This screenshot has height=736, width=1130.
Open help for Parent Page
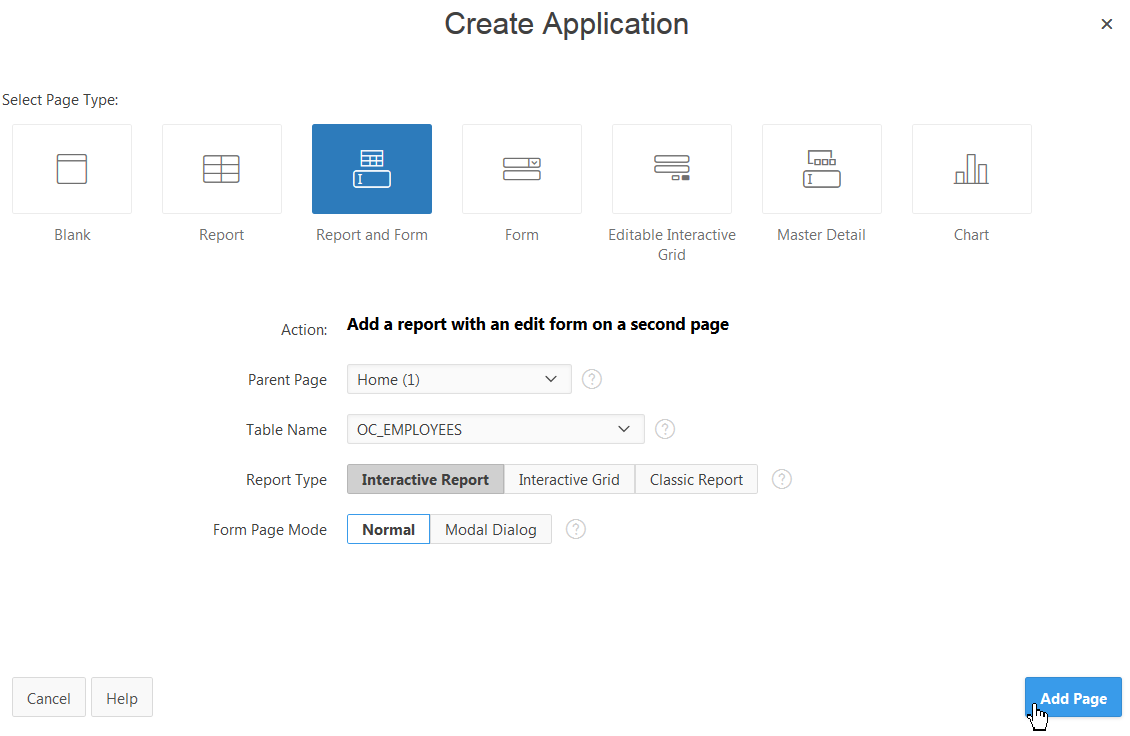[x=592, y=379]
